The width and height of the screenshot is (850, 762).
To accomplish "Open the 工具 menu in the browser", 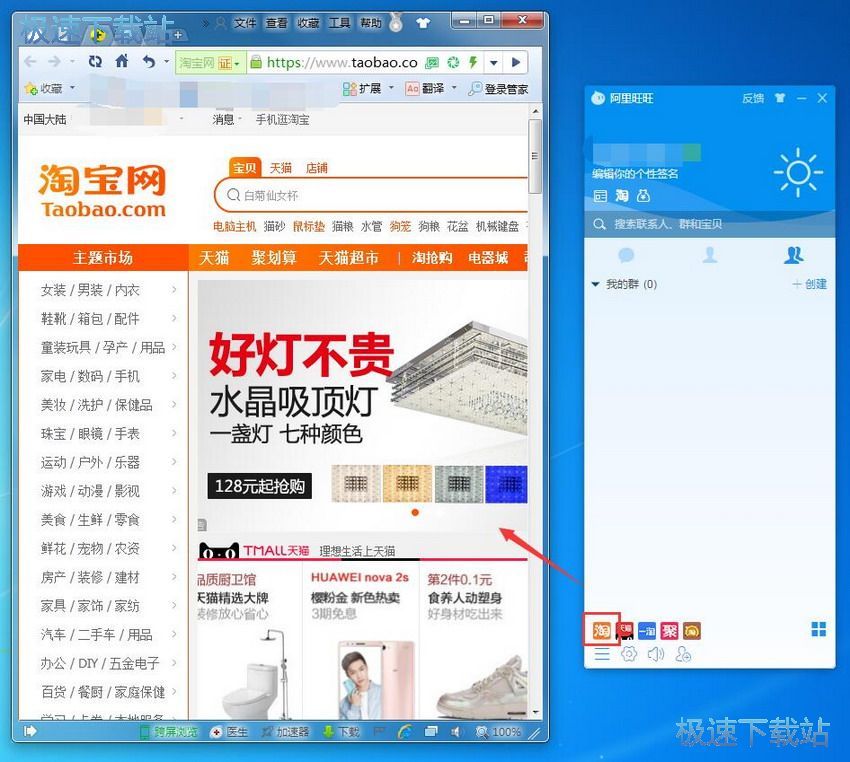I will [339, 23].
